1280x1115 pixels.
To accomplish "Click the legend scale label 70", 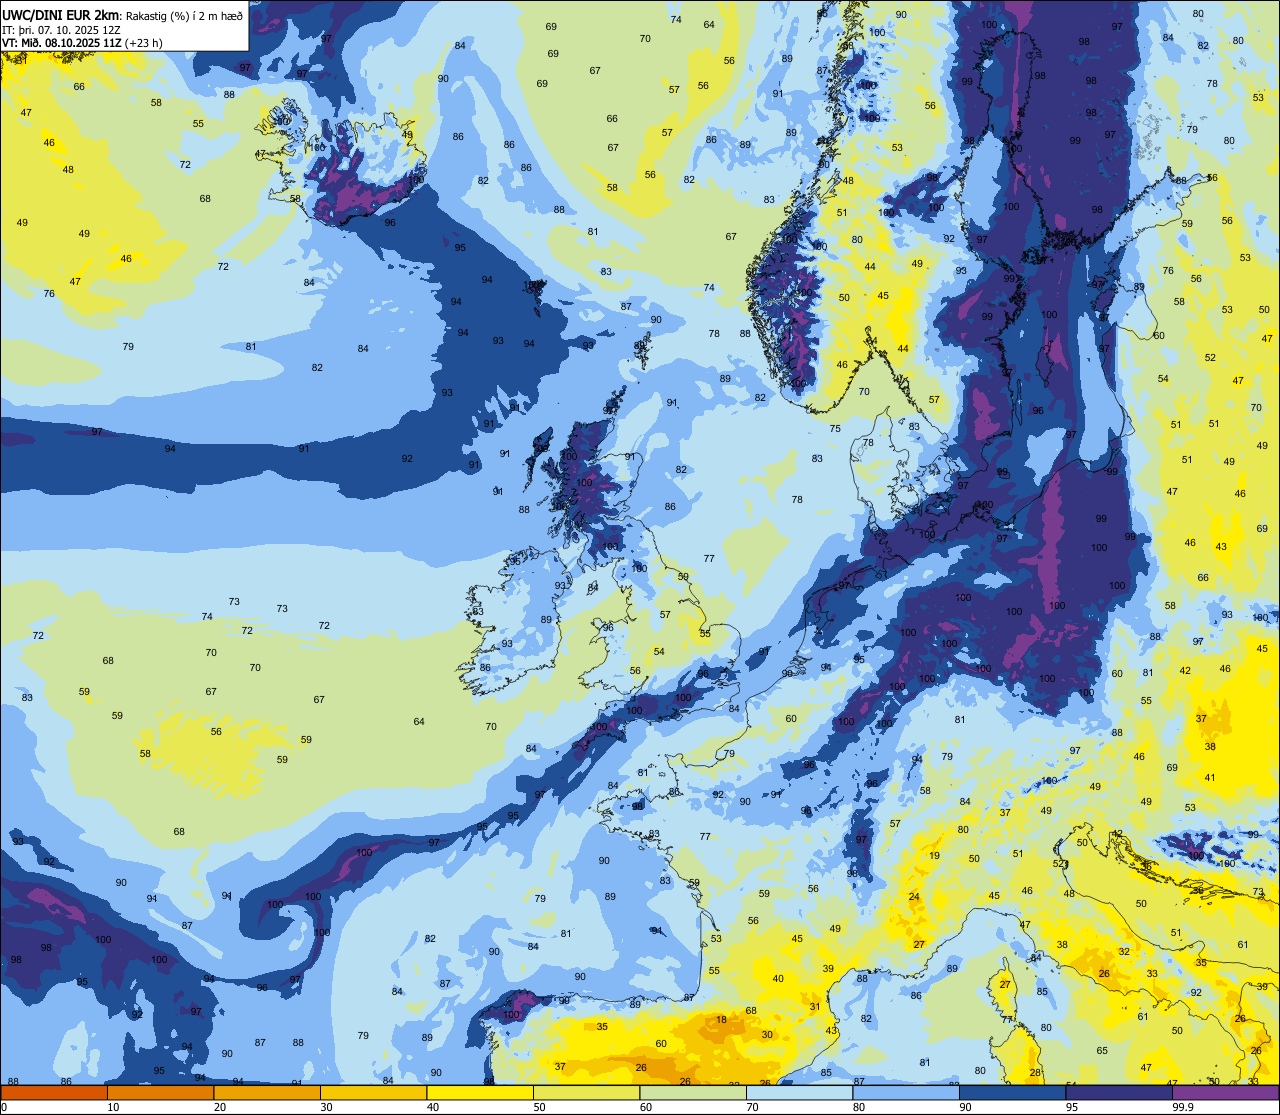I will click(752, 1107).
